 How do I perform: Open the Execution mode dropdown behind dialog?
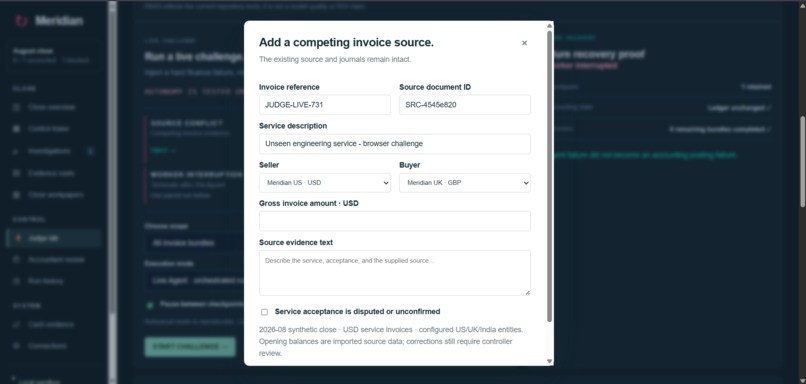(194, 281)
